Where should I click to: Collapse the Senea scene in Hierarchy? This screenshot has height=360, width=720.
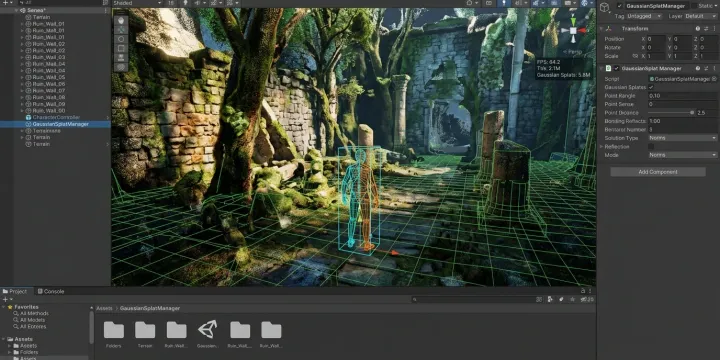(17, 11)
